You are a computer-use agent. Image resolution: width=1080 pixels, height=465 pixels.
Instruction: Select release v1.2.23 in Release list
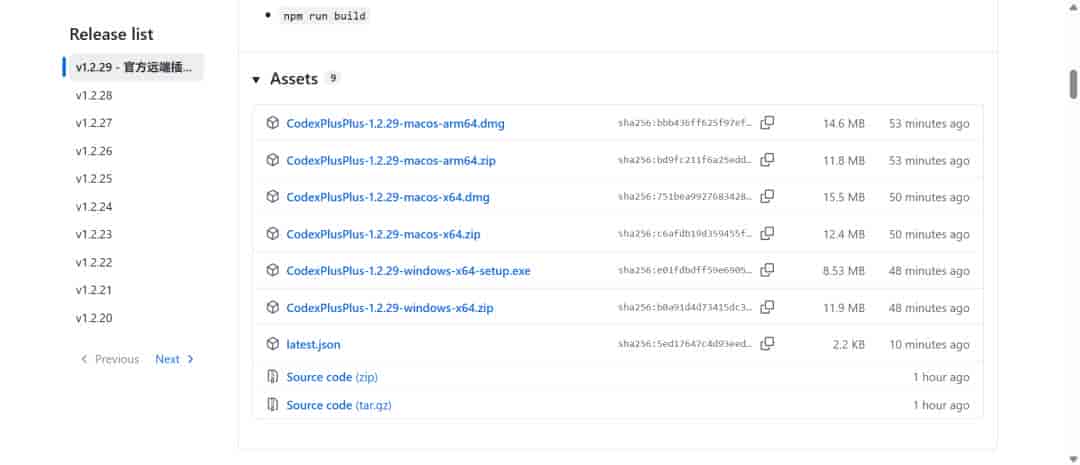click(x=94, y=234)
